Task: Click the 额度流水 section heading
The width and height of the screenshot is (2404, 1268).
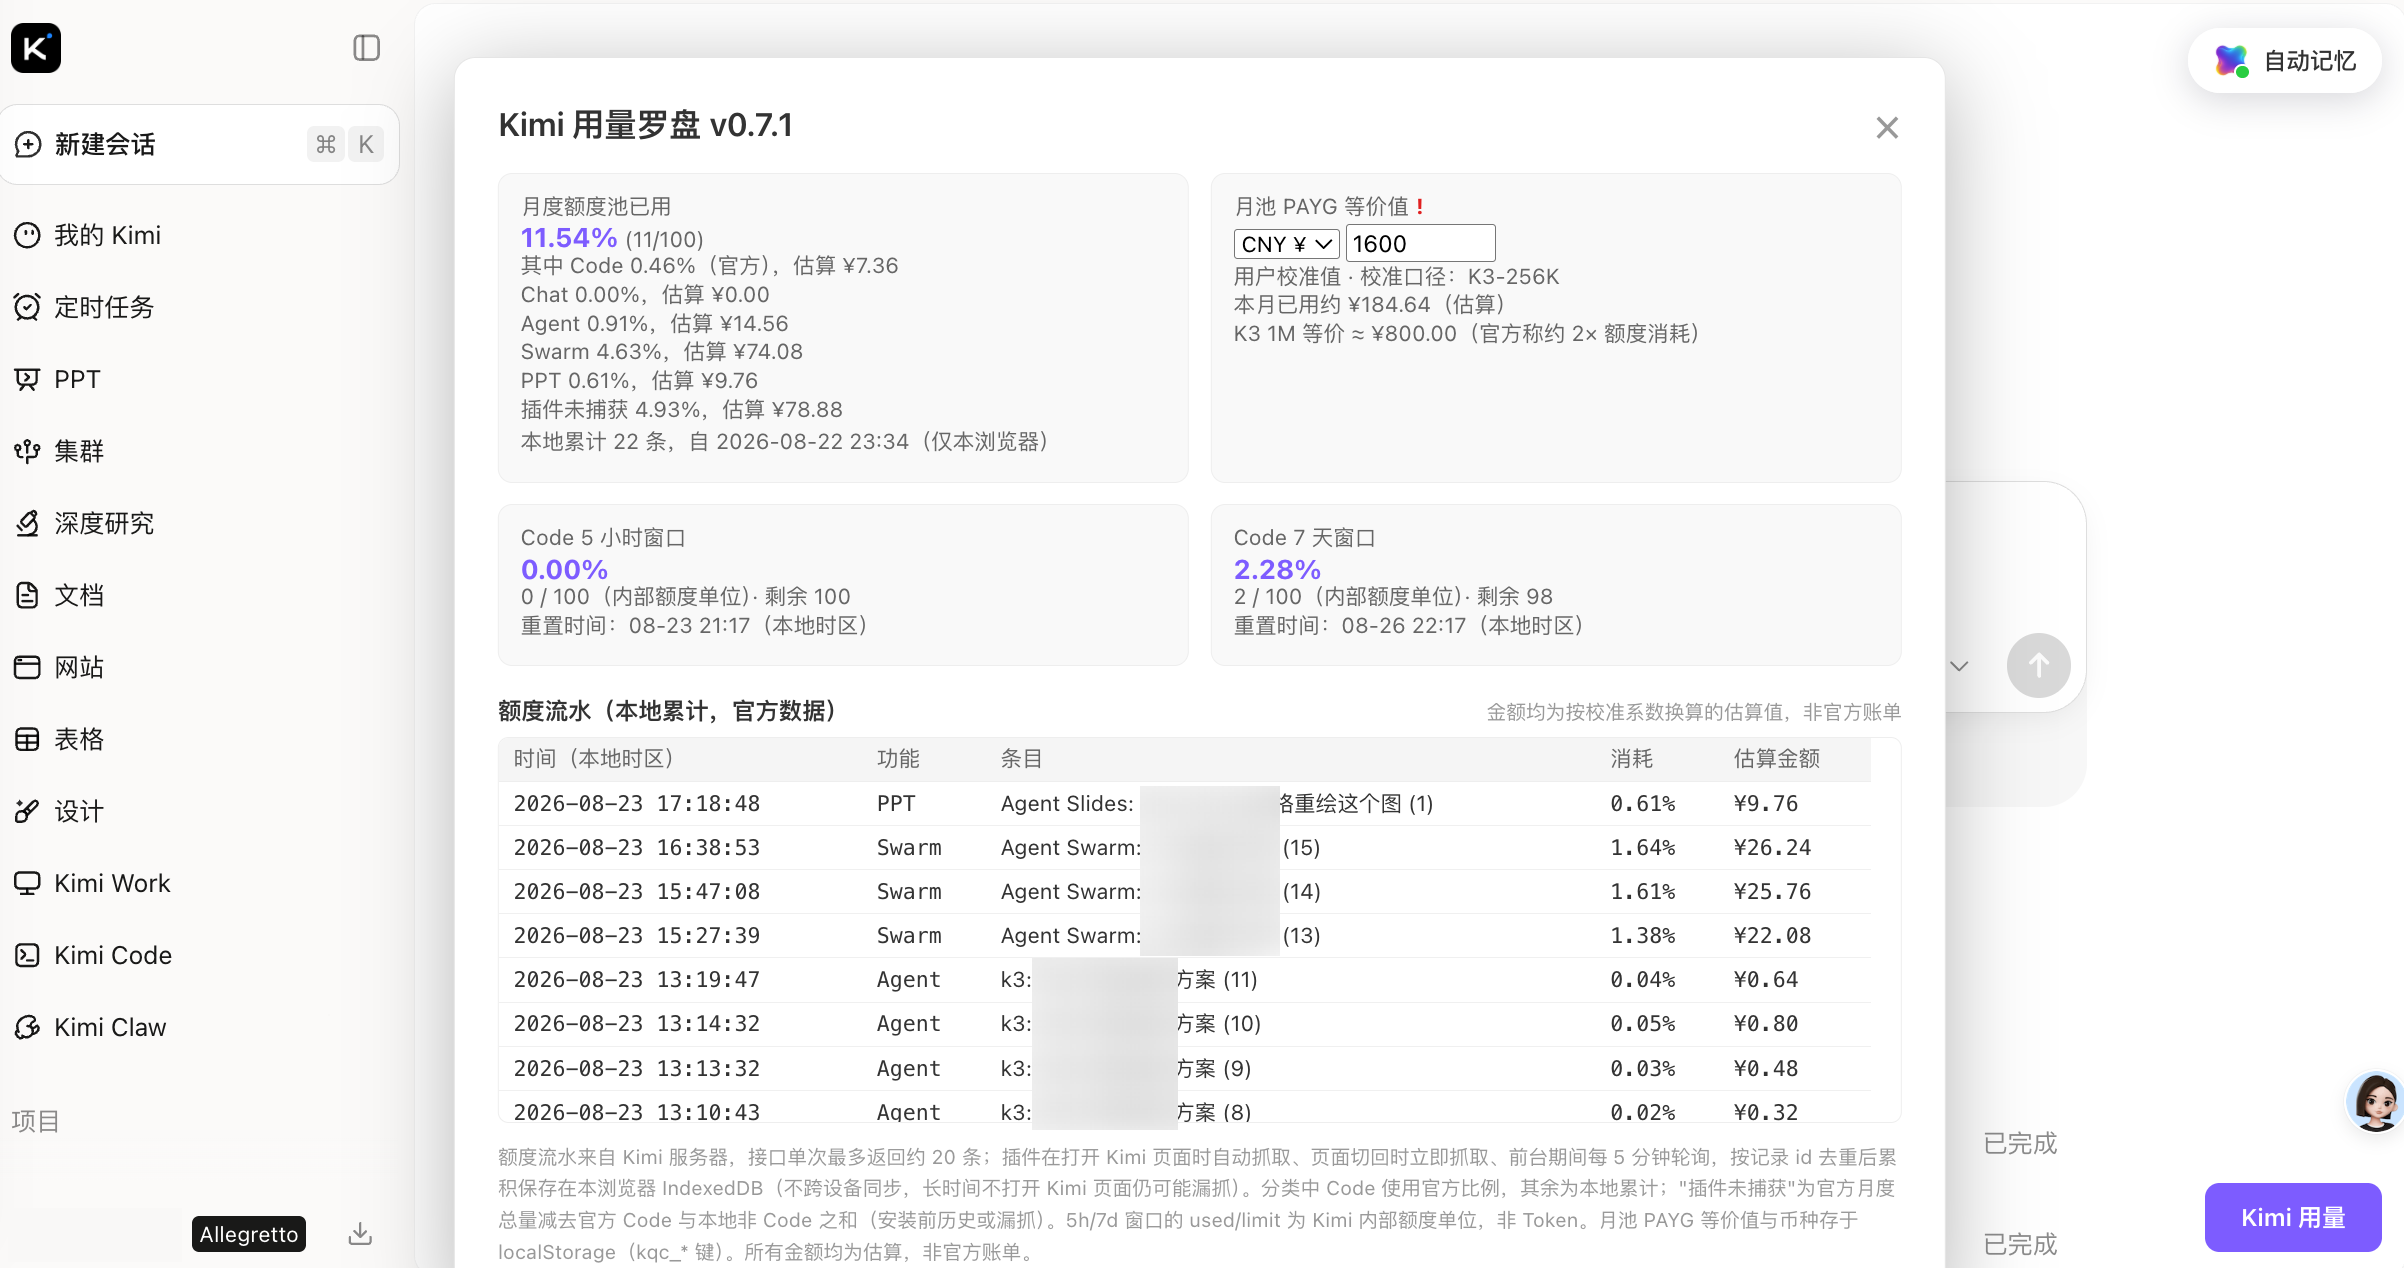Action: pos(668,711)
